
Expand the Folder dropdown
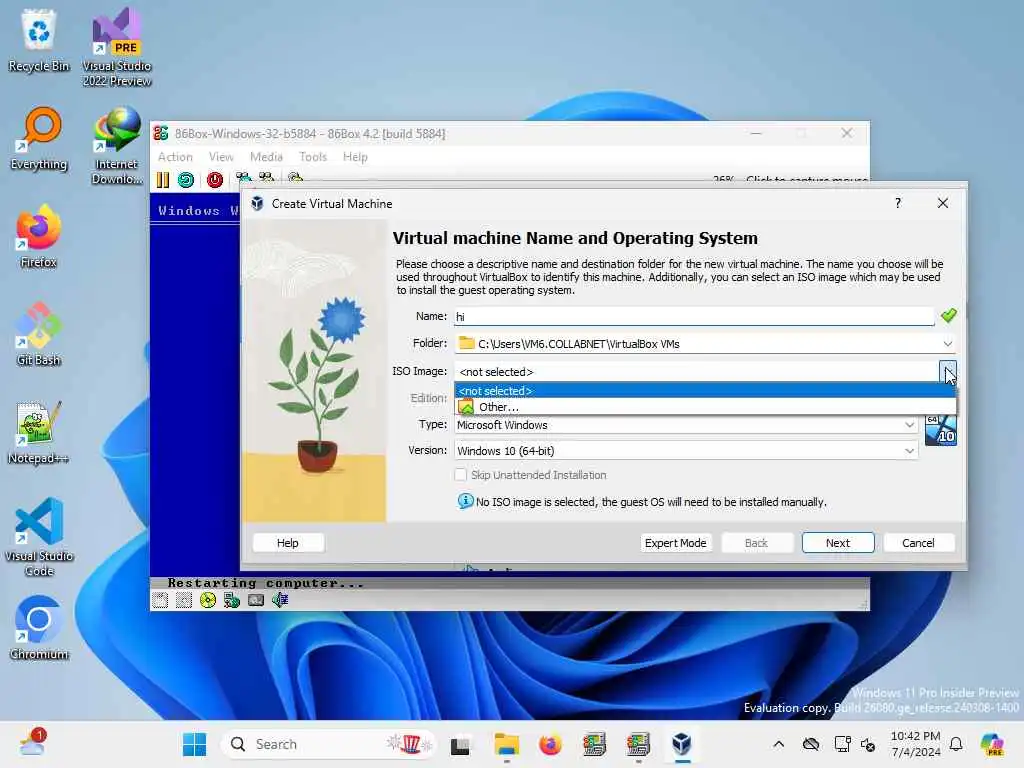[x=948, y=344]
